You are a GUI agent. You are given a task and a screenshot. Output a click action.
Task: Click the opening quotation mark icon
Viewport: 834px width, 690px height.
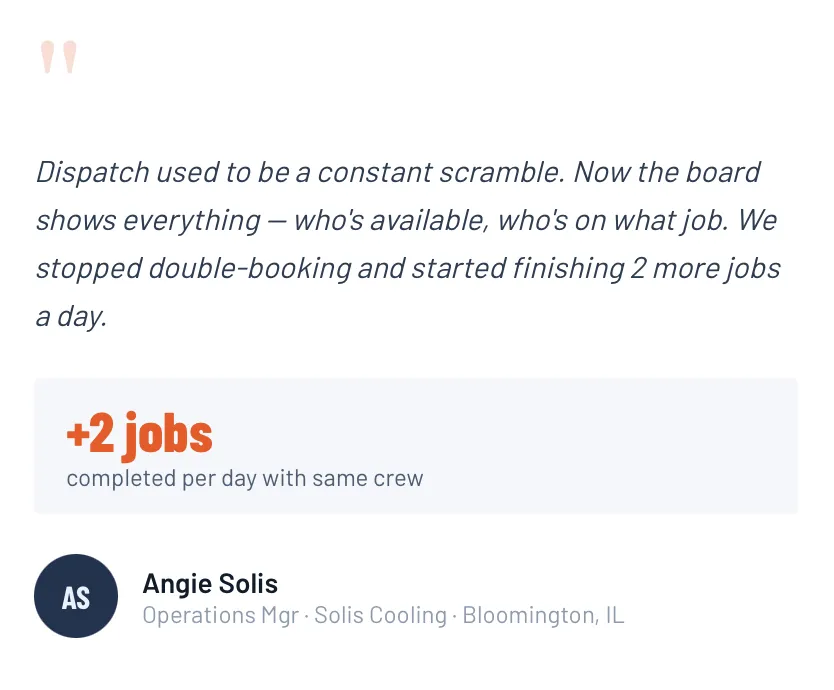58,57
